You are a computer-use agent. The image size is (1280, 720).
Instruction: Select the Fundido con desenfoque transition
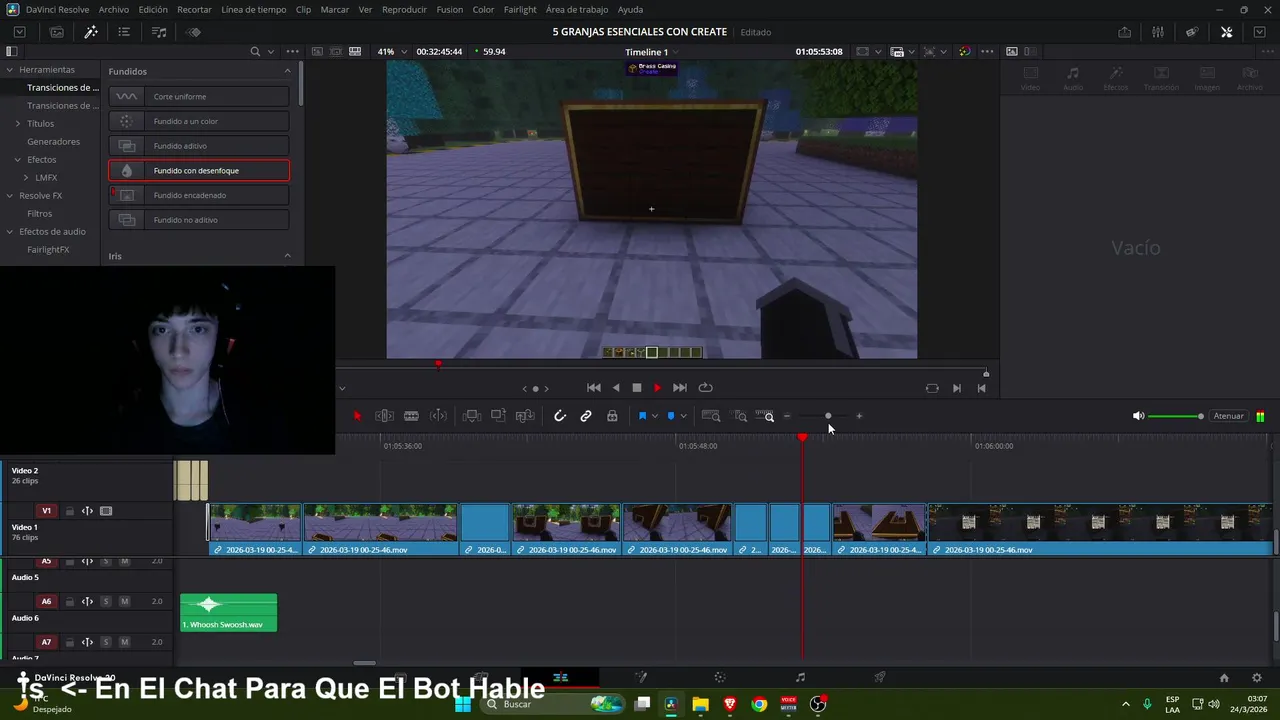point(199,171)
